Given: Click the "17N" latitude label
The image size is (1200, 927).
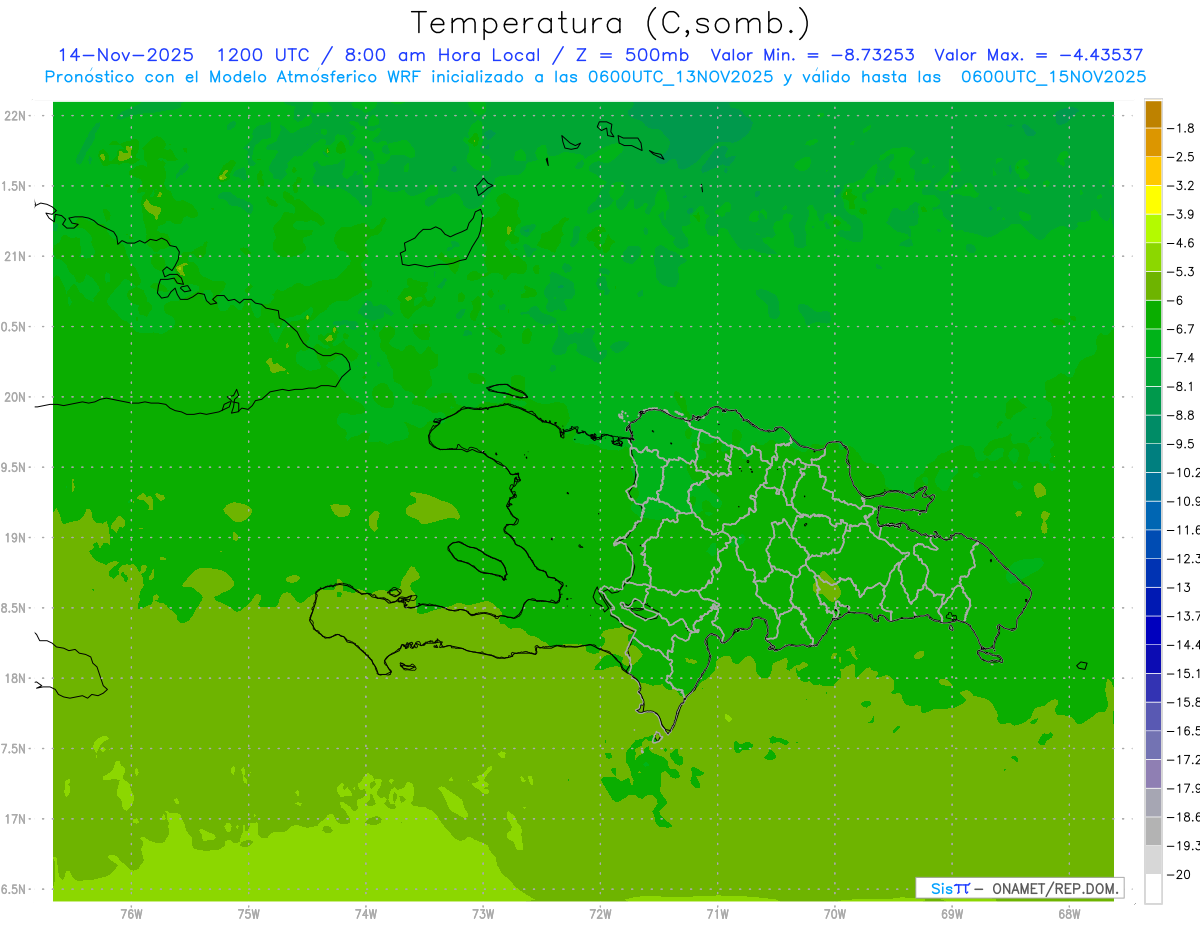Looking at the screenshot, I should pyautogui.click(x=16, y=819).
